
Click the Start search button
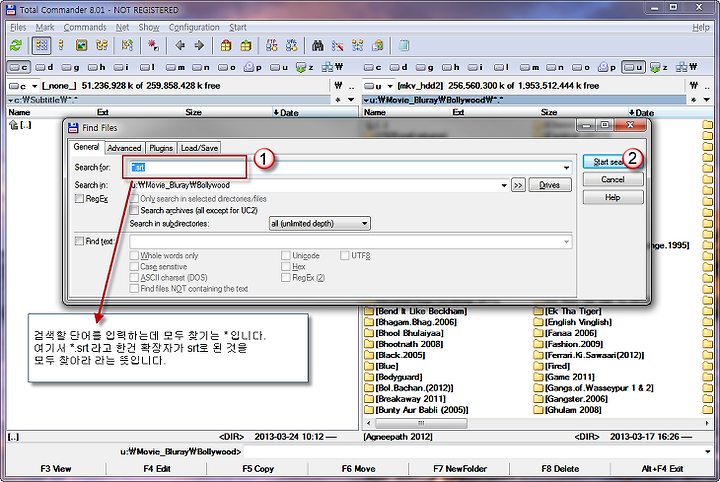pyautogui.click(x=613, y=162)
